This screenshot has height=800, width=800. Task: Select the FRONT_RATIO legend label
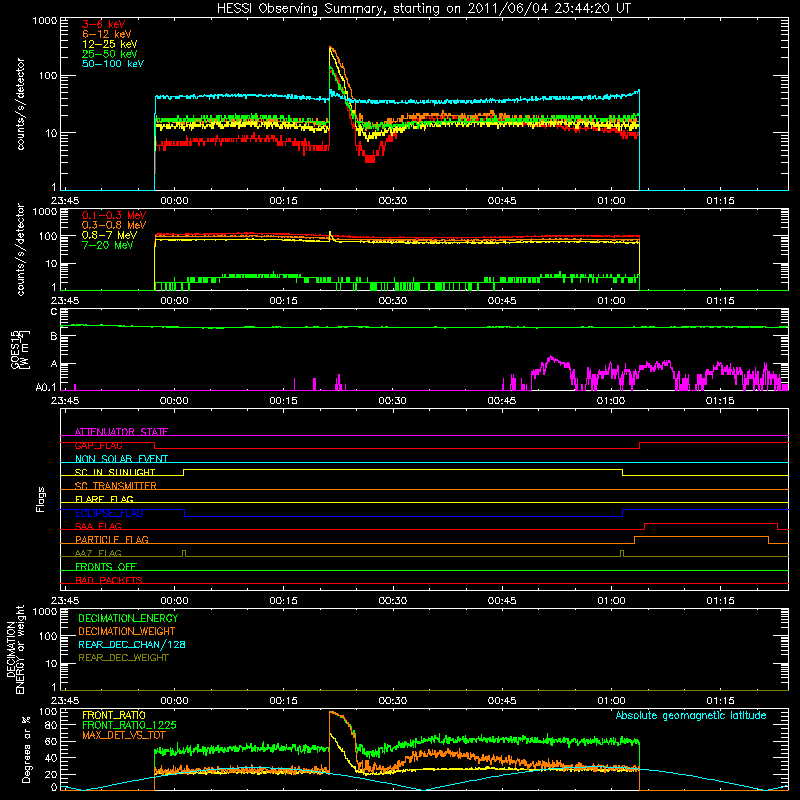point(114,715)
